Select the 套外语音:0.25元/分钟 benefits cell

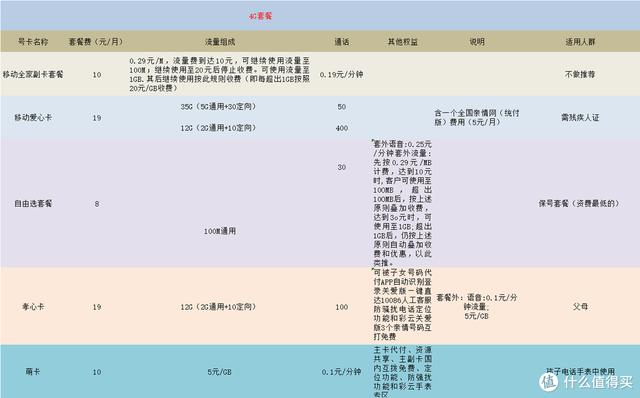(x=402, y=203)
